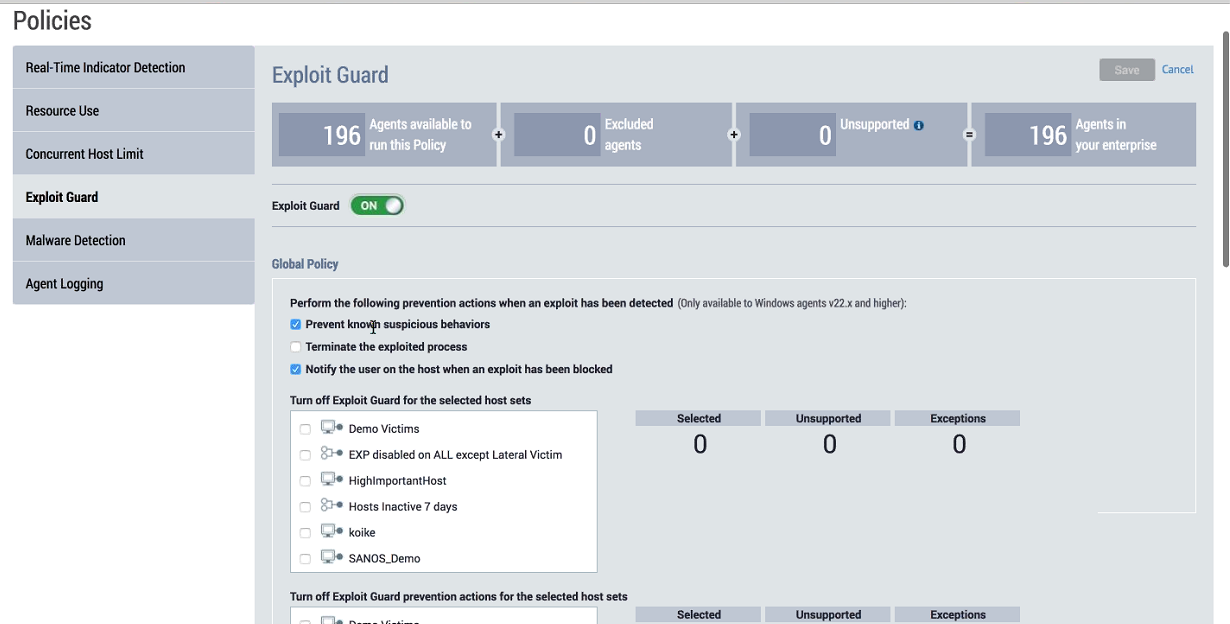Viewport: 1230px width, 624px height.
Task: Click the Save button
Action: pos(1127,70)
